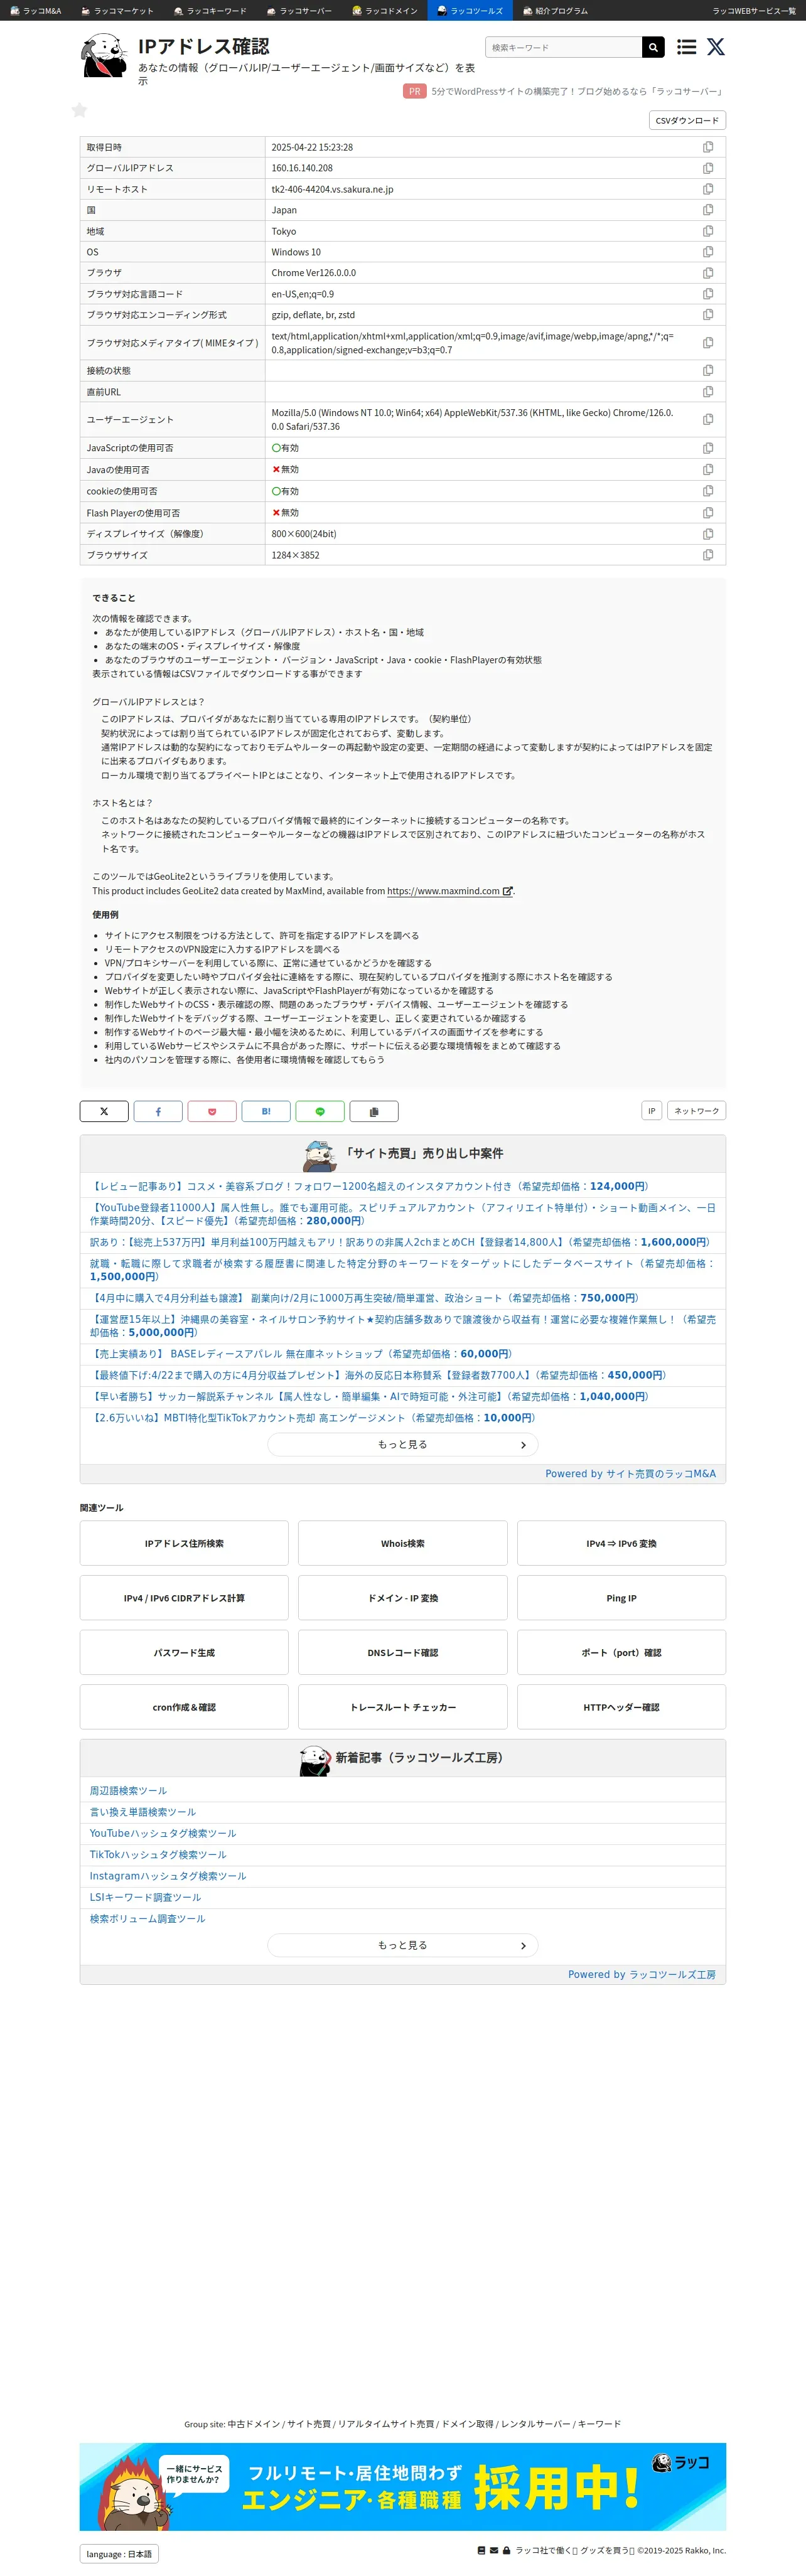Bookmark with Hatena B! button

point(266,1111)
